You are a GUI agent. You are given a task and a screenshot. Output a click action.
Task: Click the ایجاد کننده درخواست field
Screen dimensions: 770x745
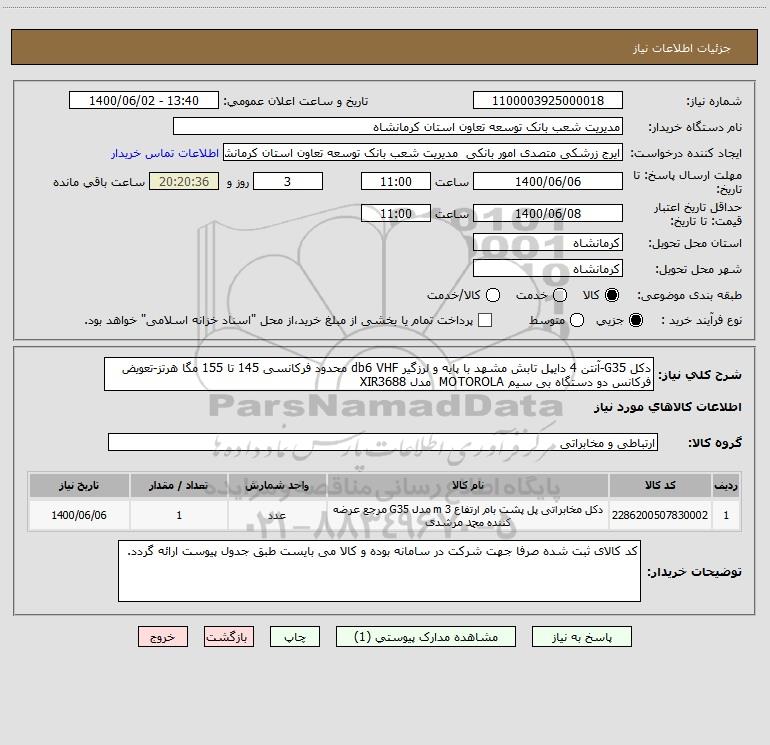pyautogui.click(x=423, y=153)
